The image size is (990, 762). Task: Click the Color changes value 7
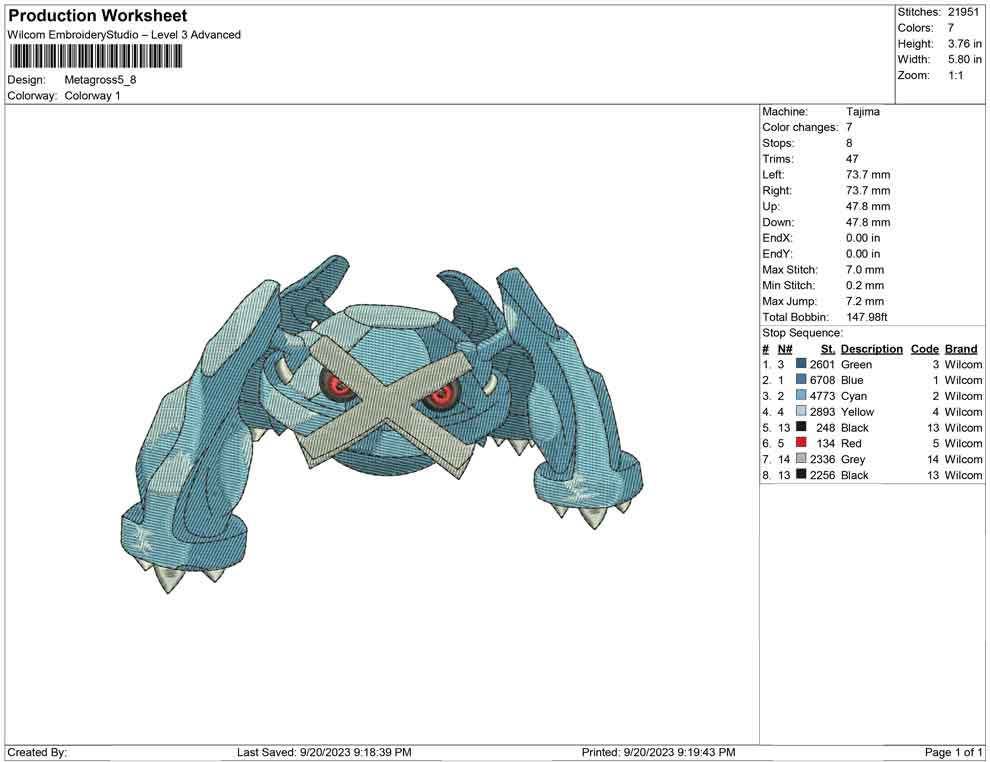pos(849,128)
